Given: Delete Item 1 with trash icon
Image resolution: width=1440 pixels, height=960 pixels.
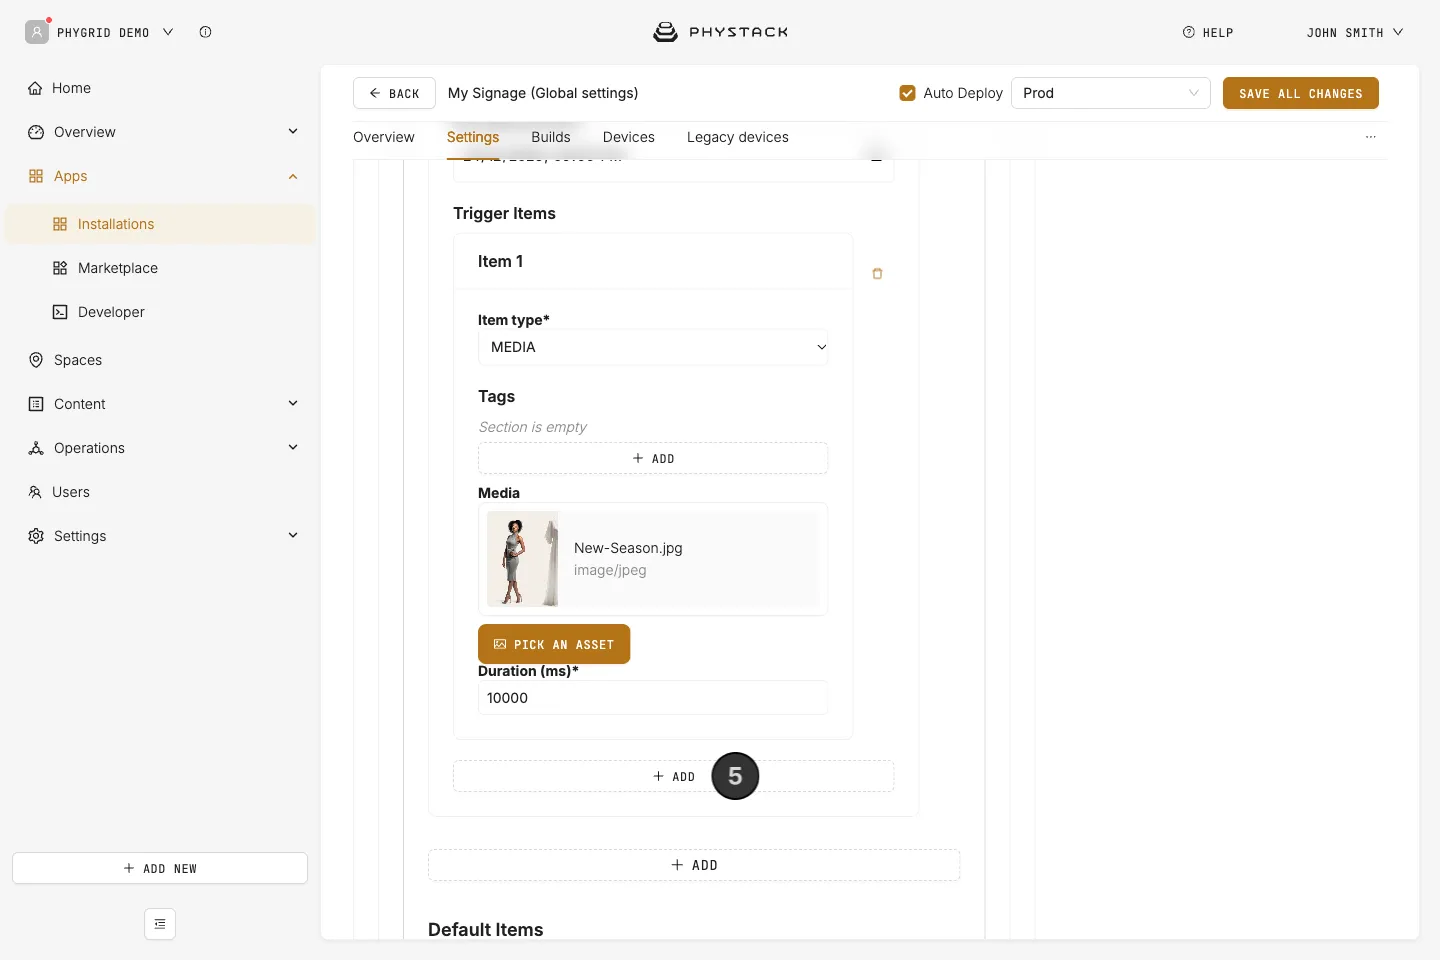Looking at the screenshot, I should [877, 273].
